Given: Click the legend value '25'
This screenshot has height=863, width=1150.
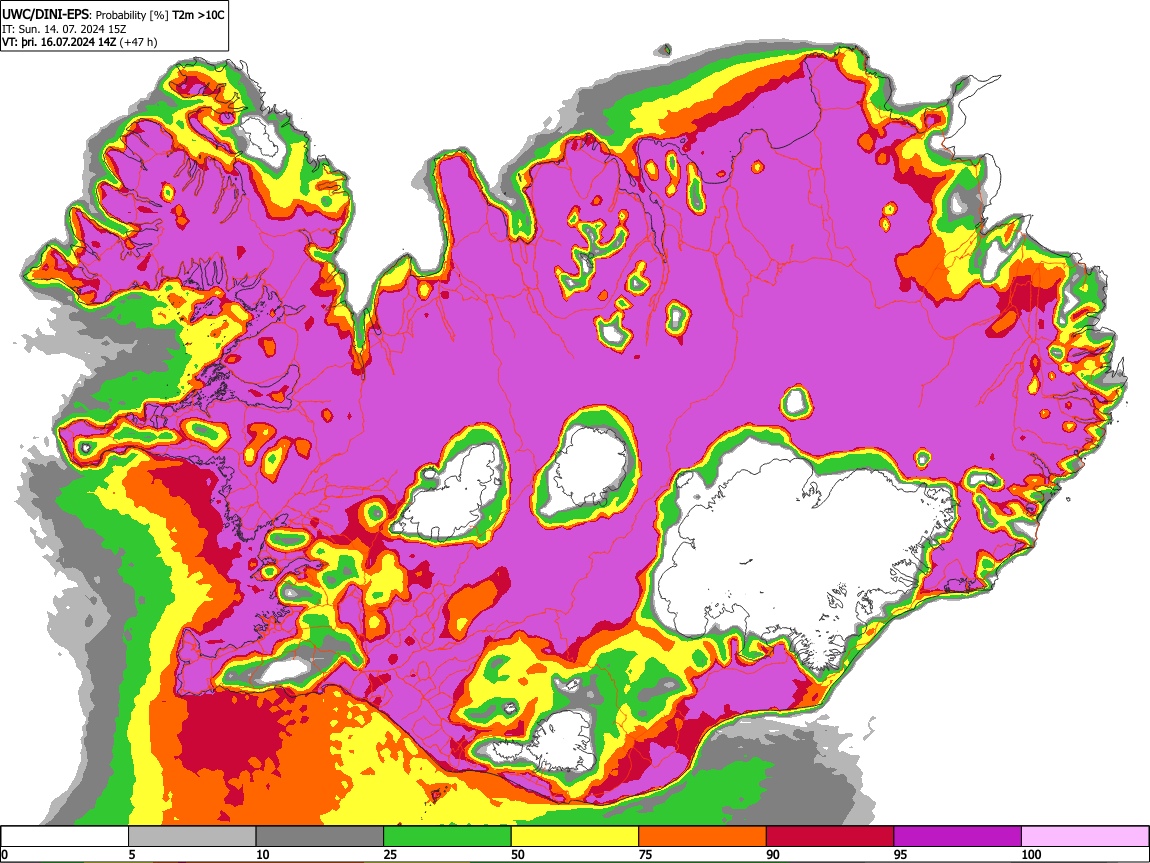Looking at the screenshot, I should click(x=390, y=854).
